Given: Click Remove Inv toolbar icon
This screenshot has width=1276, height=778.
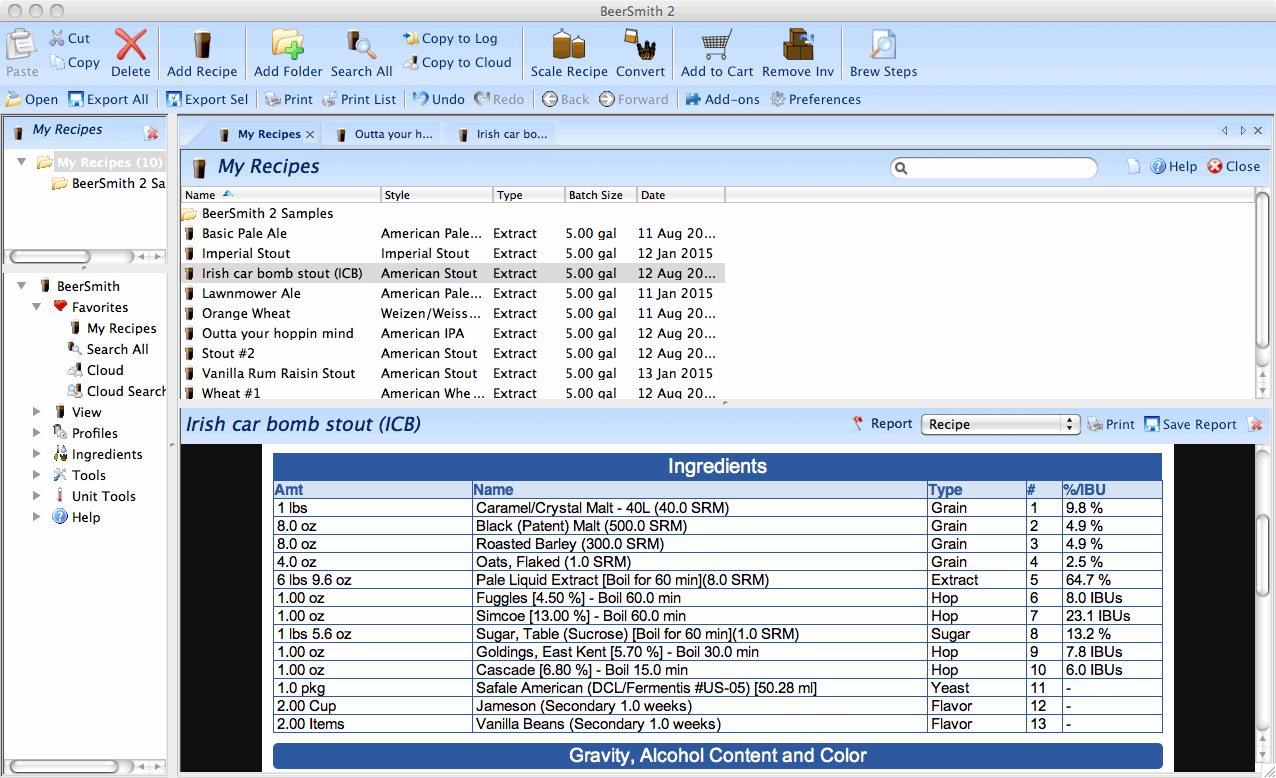Looking at the screenshot, I should (798, 53).
